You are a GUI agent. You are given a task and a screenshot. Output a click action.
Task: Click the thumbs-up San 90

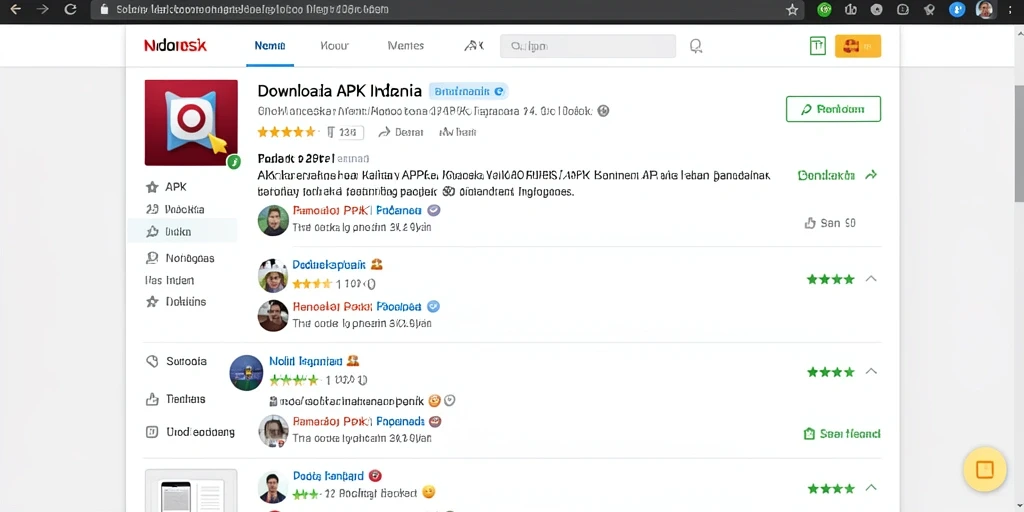click(830, 223)
